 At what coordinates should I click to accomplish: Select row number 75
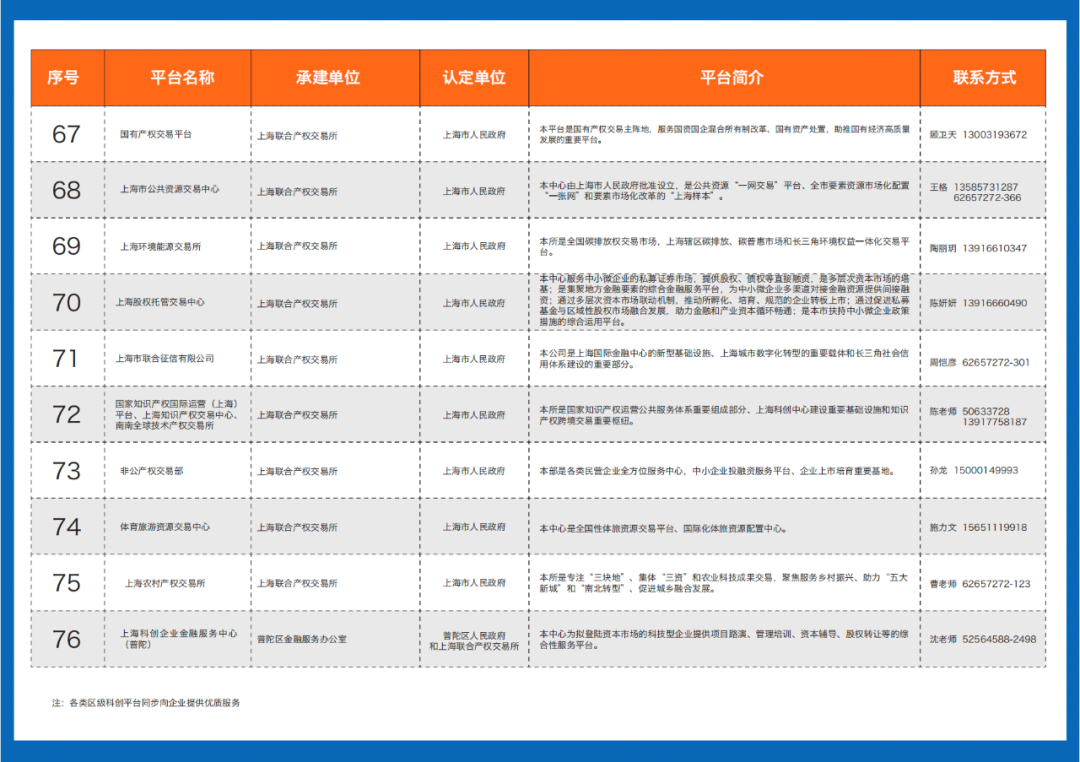[x=66, y=583]
